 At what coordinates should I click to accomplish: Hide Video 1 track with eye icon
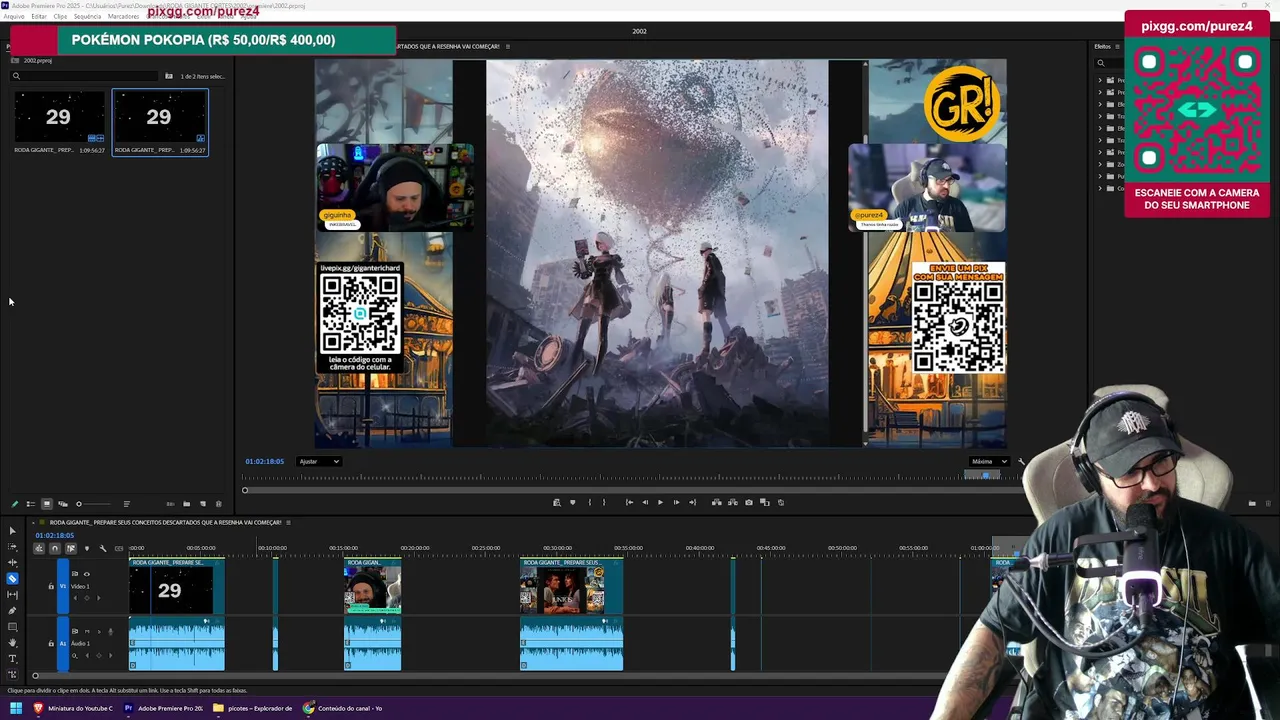[x=87, y=574]
